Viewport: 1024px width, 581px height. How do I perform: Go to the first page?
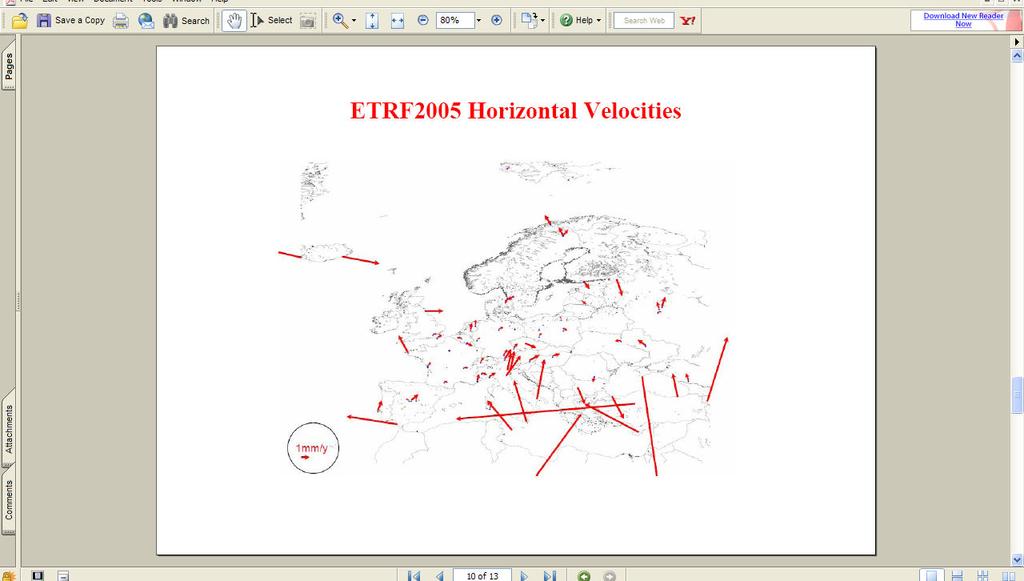click(x=413, y=576)
